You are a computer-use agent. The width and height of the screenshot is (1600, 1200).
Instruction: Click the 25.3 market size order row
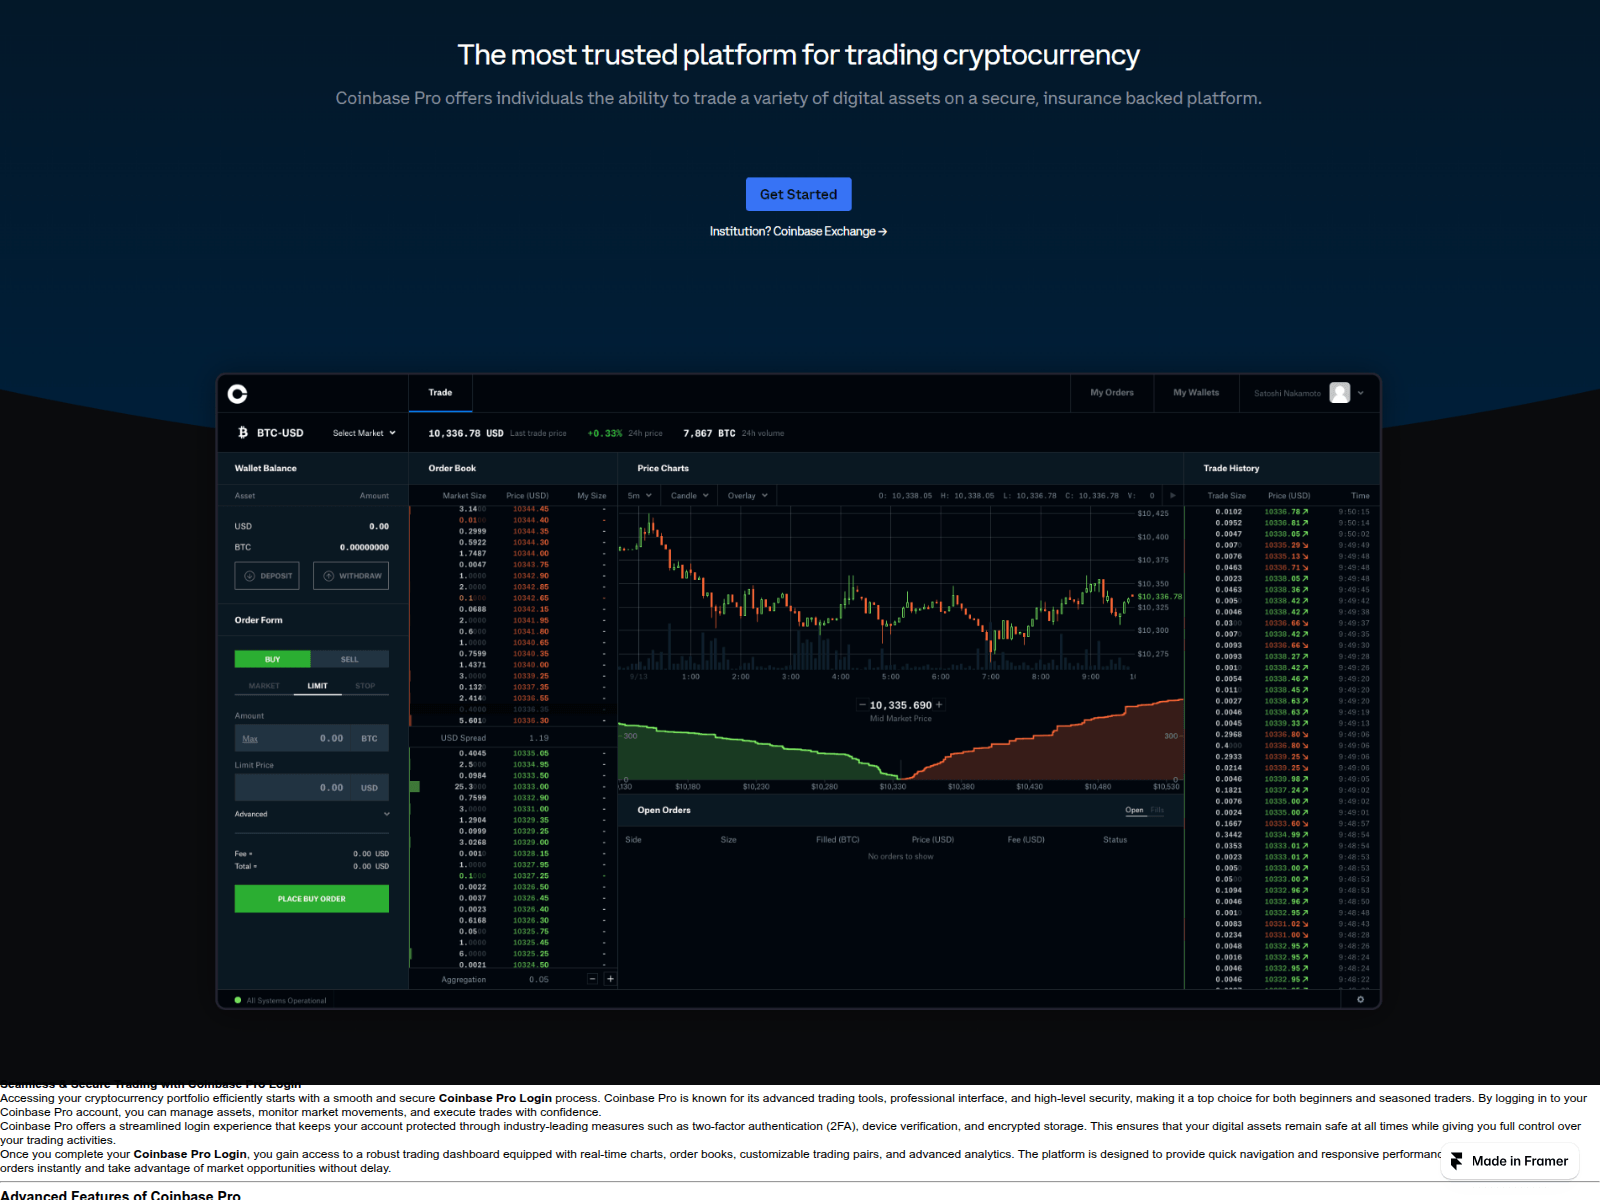(x=513, y=787)
